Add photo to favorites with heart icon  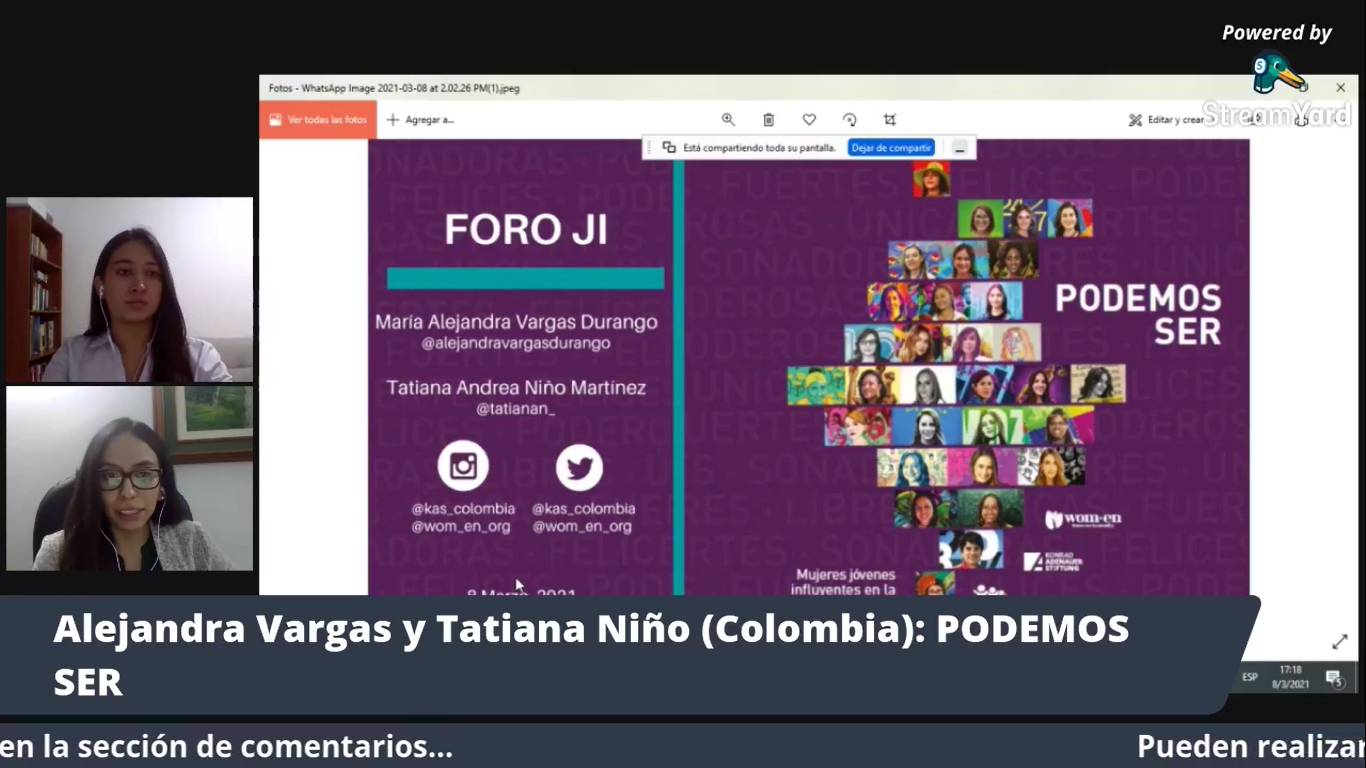pyautogui.click(x=809, y=120)
